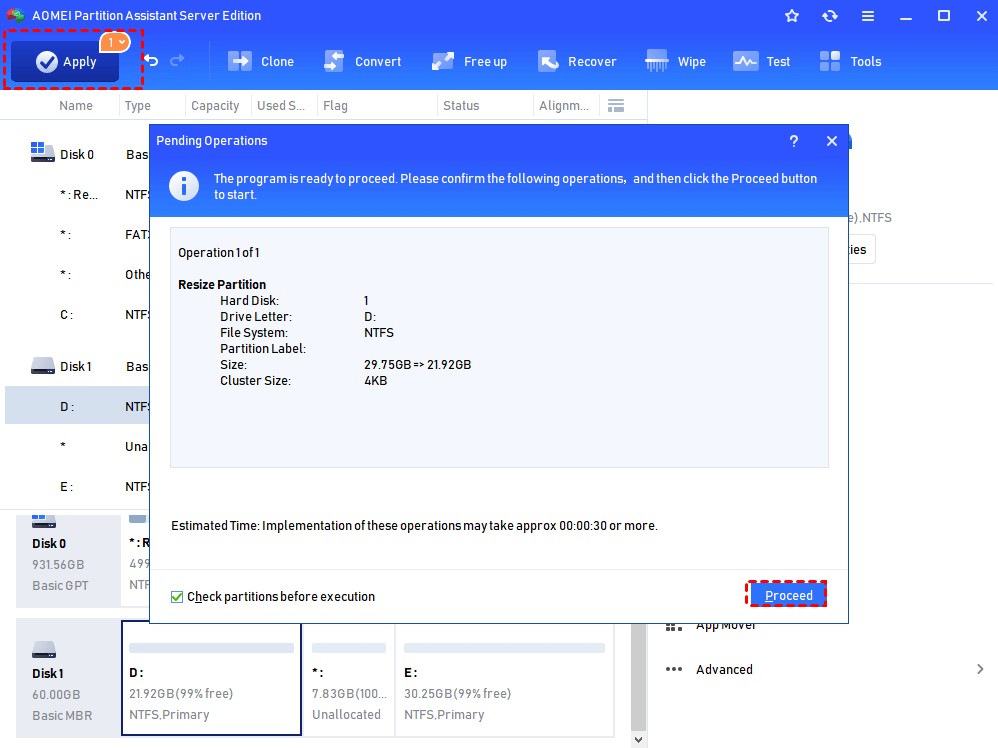
Task: Click the help question mark in dialog
Action: pos(794,141)
